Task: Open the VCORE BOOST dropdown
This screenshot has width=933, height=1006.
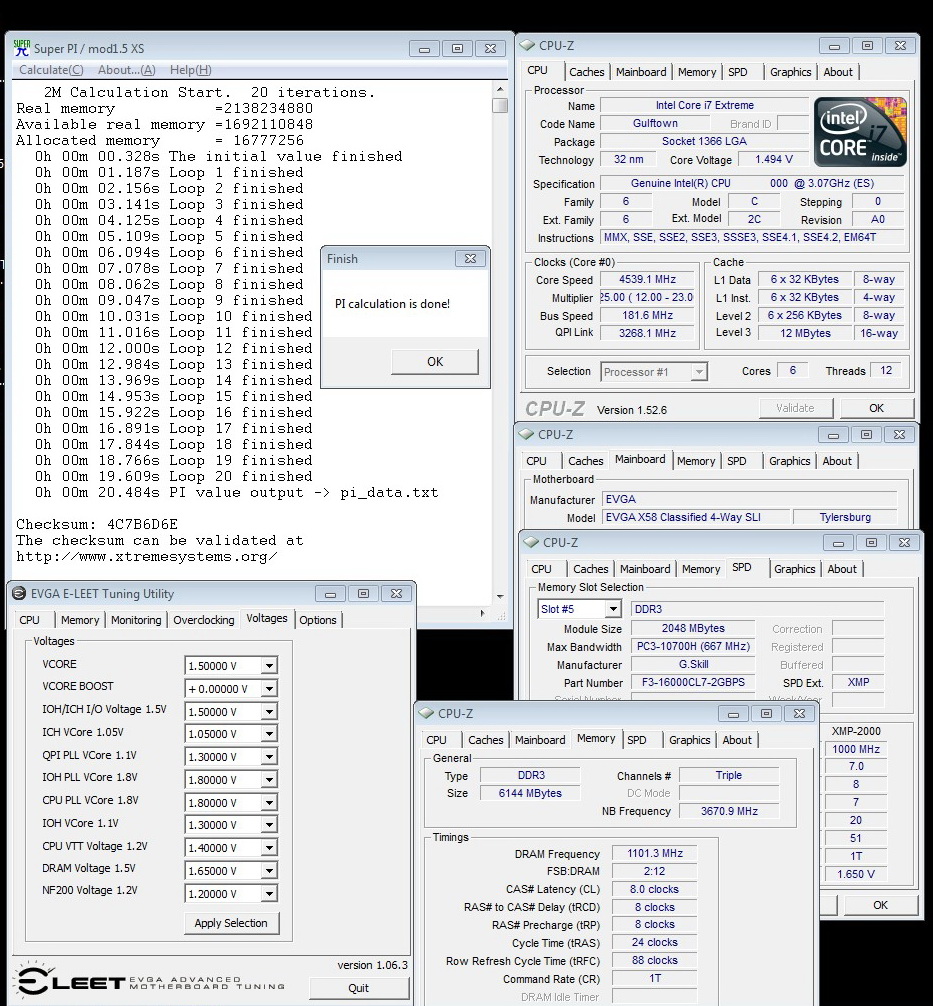Action: click(270, 689)
